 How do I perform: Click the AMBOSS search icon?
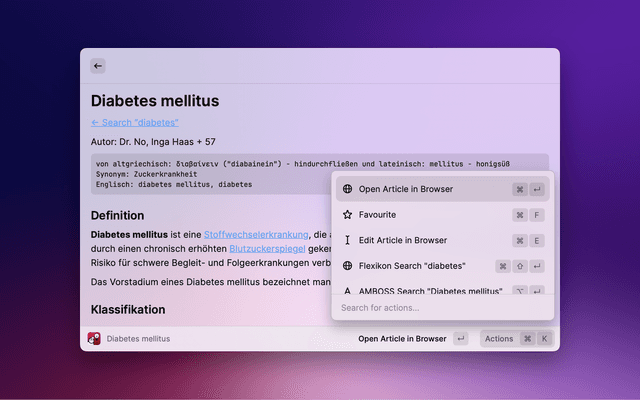(347, 290)
